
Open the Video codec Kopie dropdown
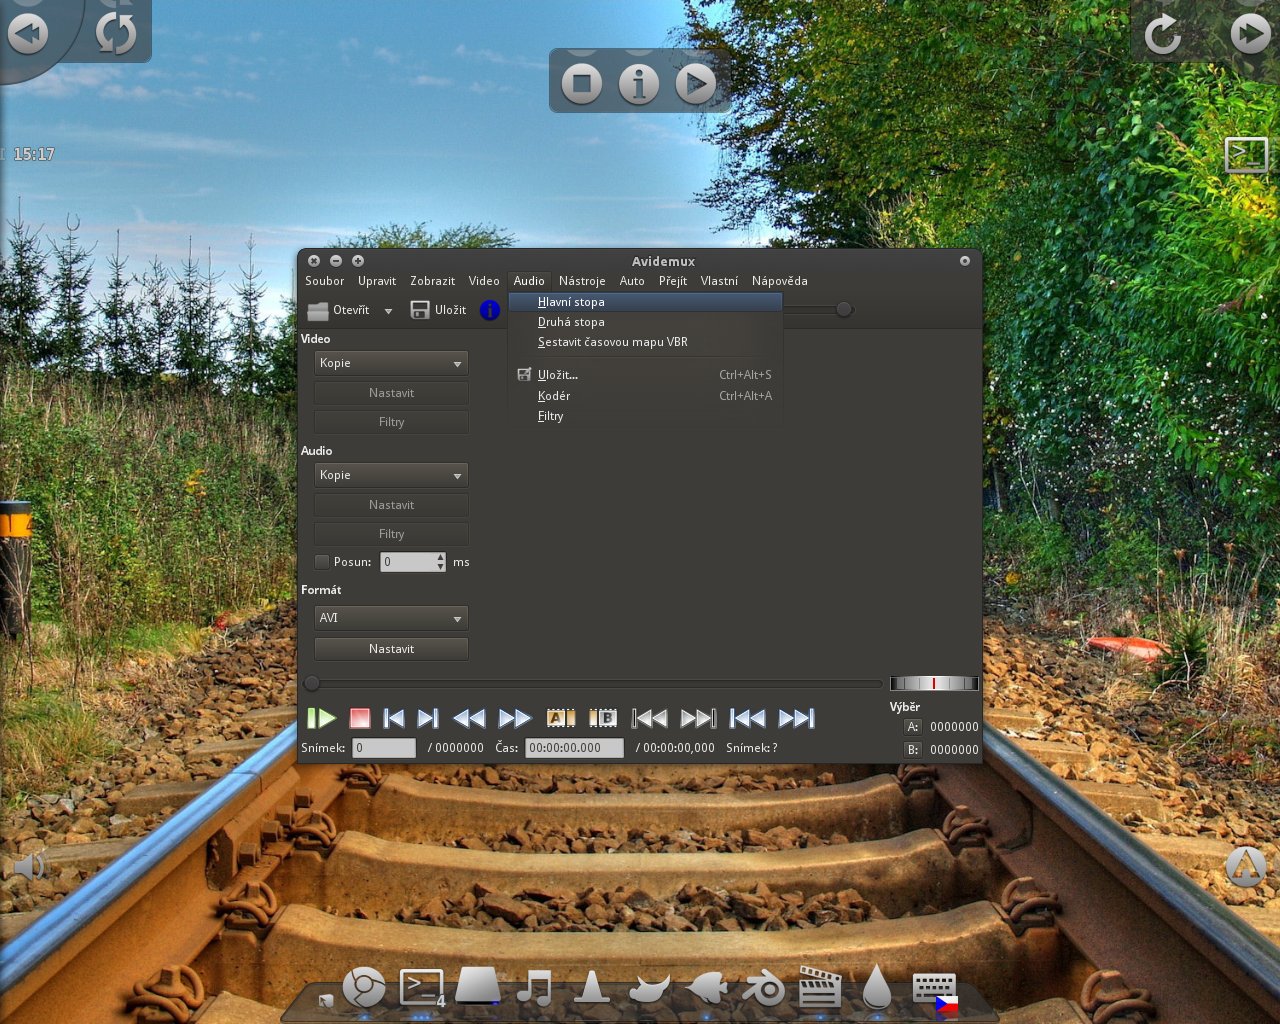(391, 363)
